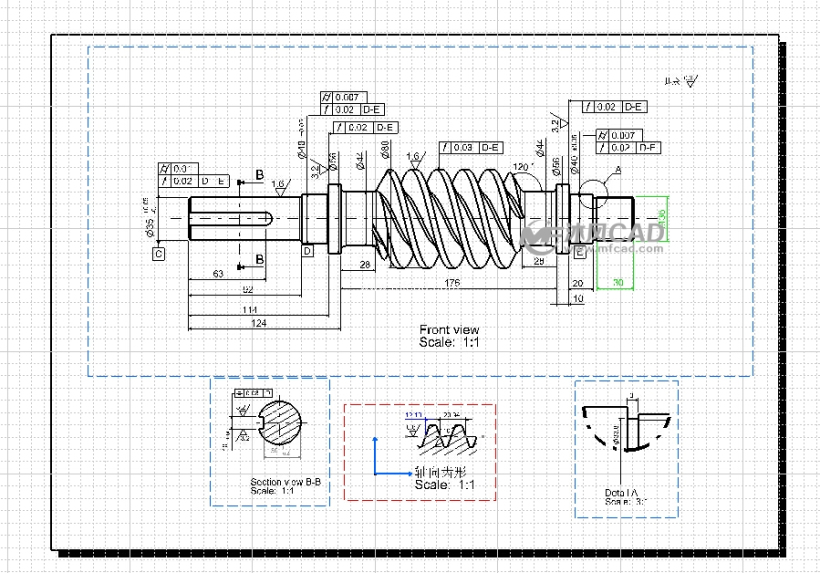Viewport: 820px width, 573px height.
Task: Click the 120° angle dimension
Action: 520,167
